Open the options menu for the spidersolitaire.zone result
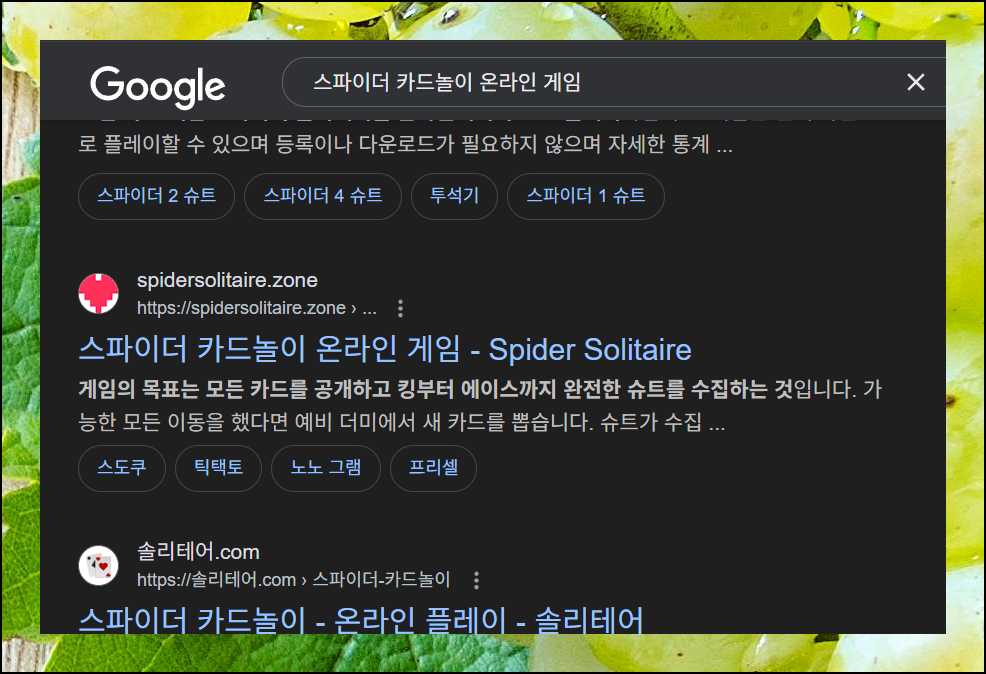The image size is (986, 674). [401, 308]
